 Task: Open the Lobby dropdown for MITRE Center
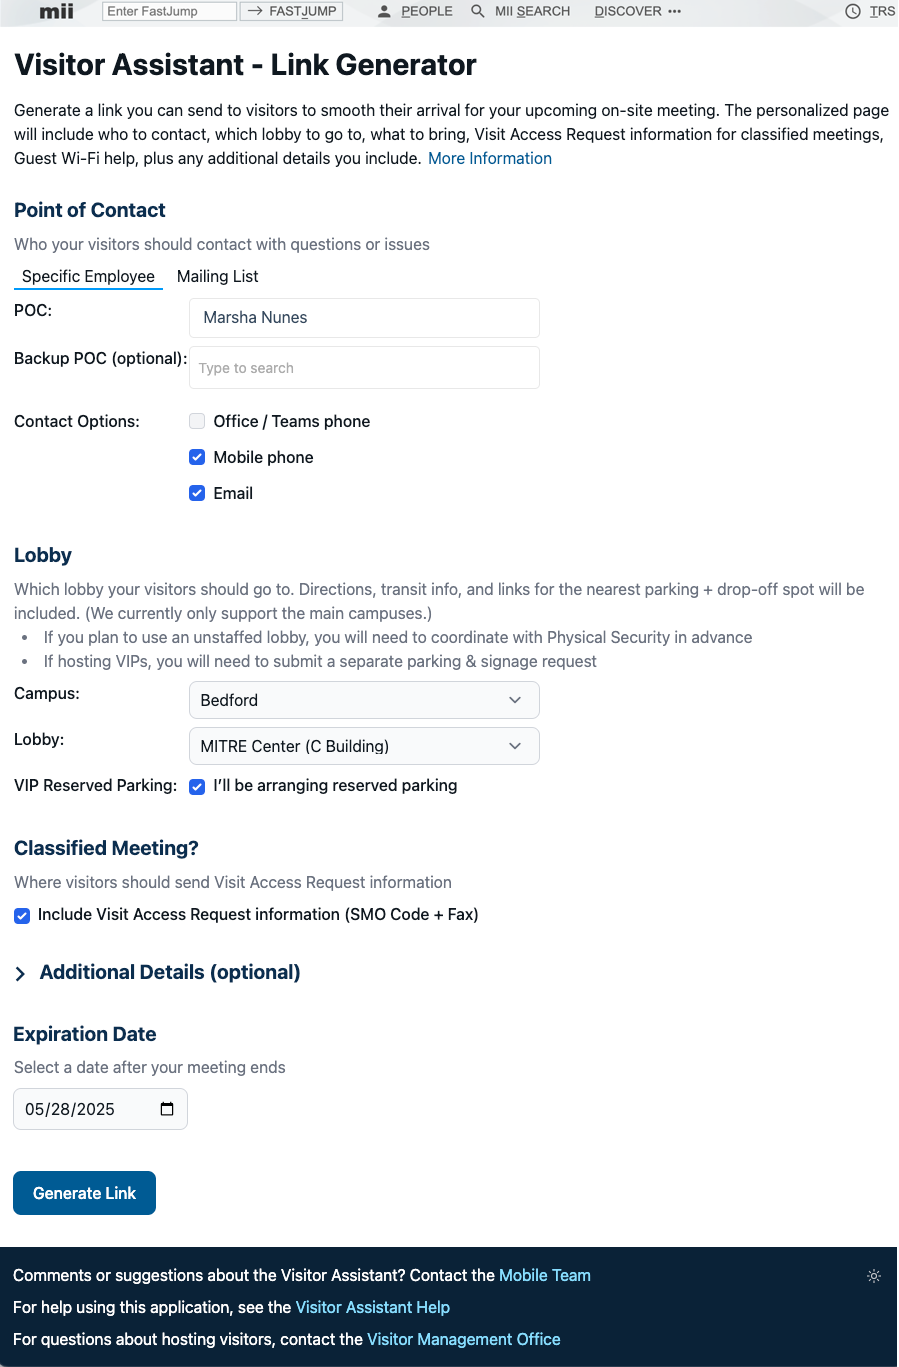[x=364, y=746]
